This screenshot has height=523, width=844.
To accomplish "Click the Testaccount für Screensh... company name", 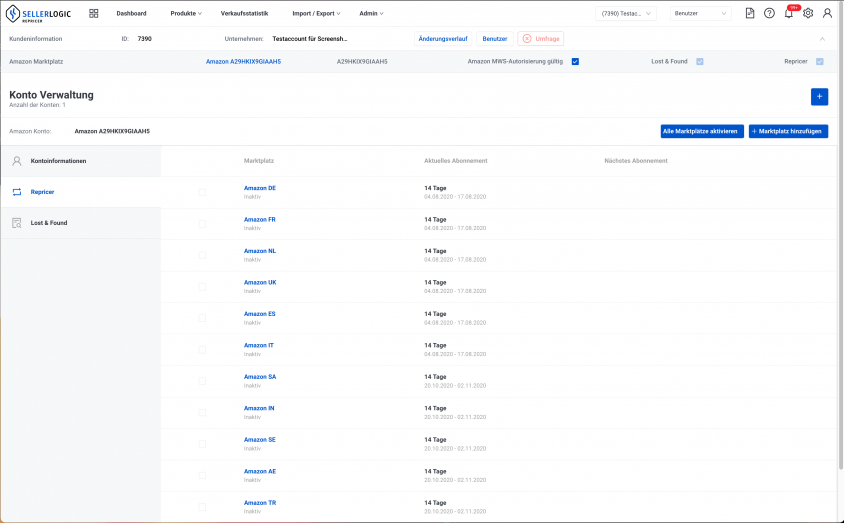I will click(x=310, y=39).
